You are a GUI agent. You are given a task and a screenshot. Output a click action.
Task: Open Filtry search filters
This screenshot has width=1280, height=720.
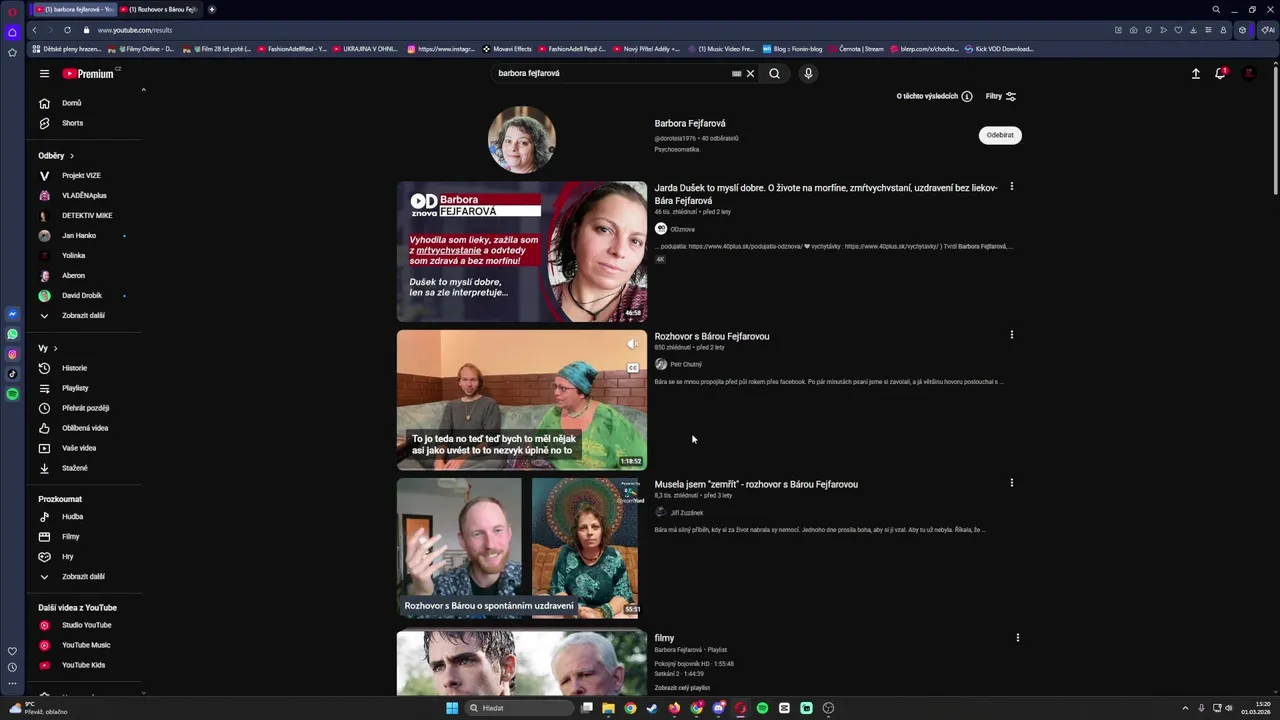click(1001, 96)
